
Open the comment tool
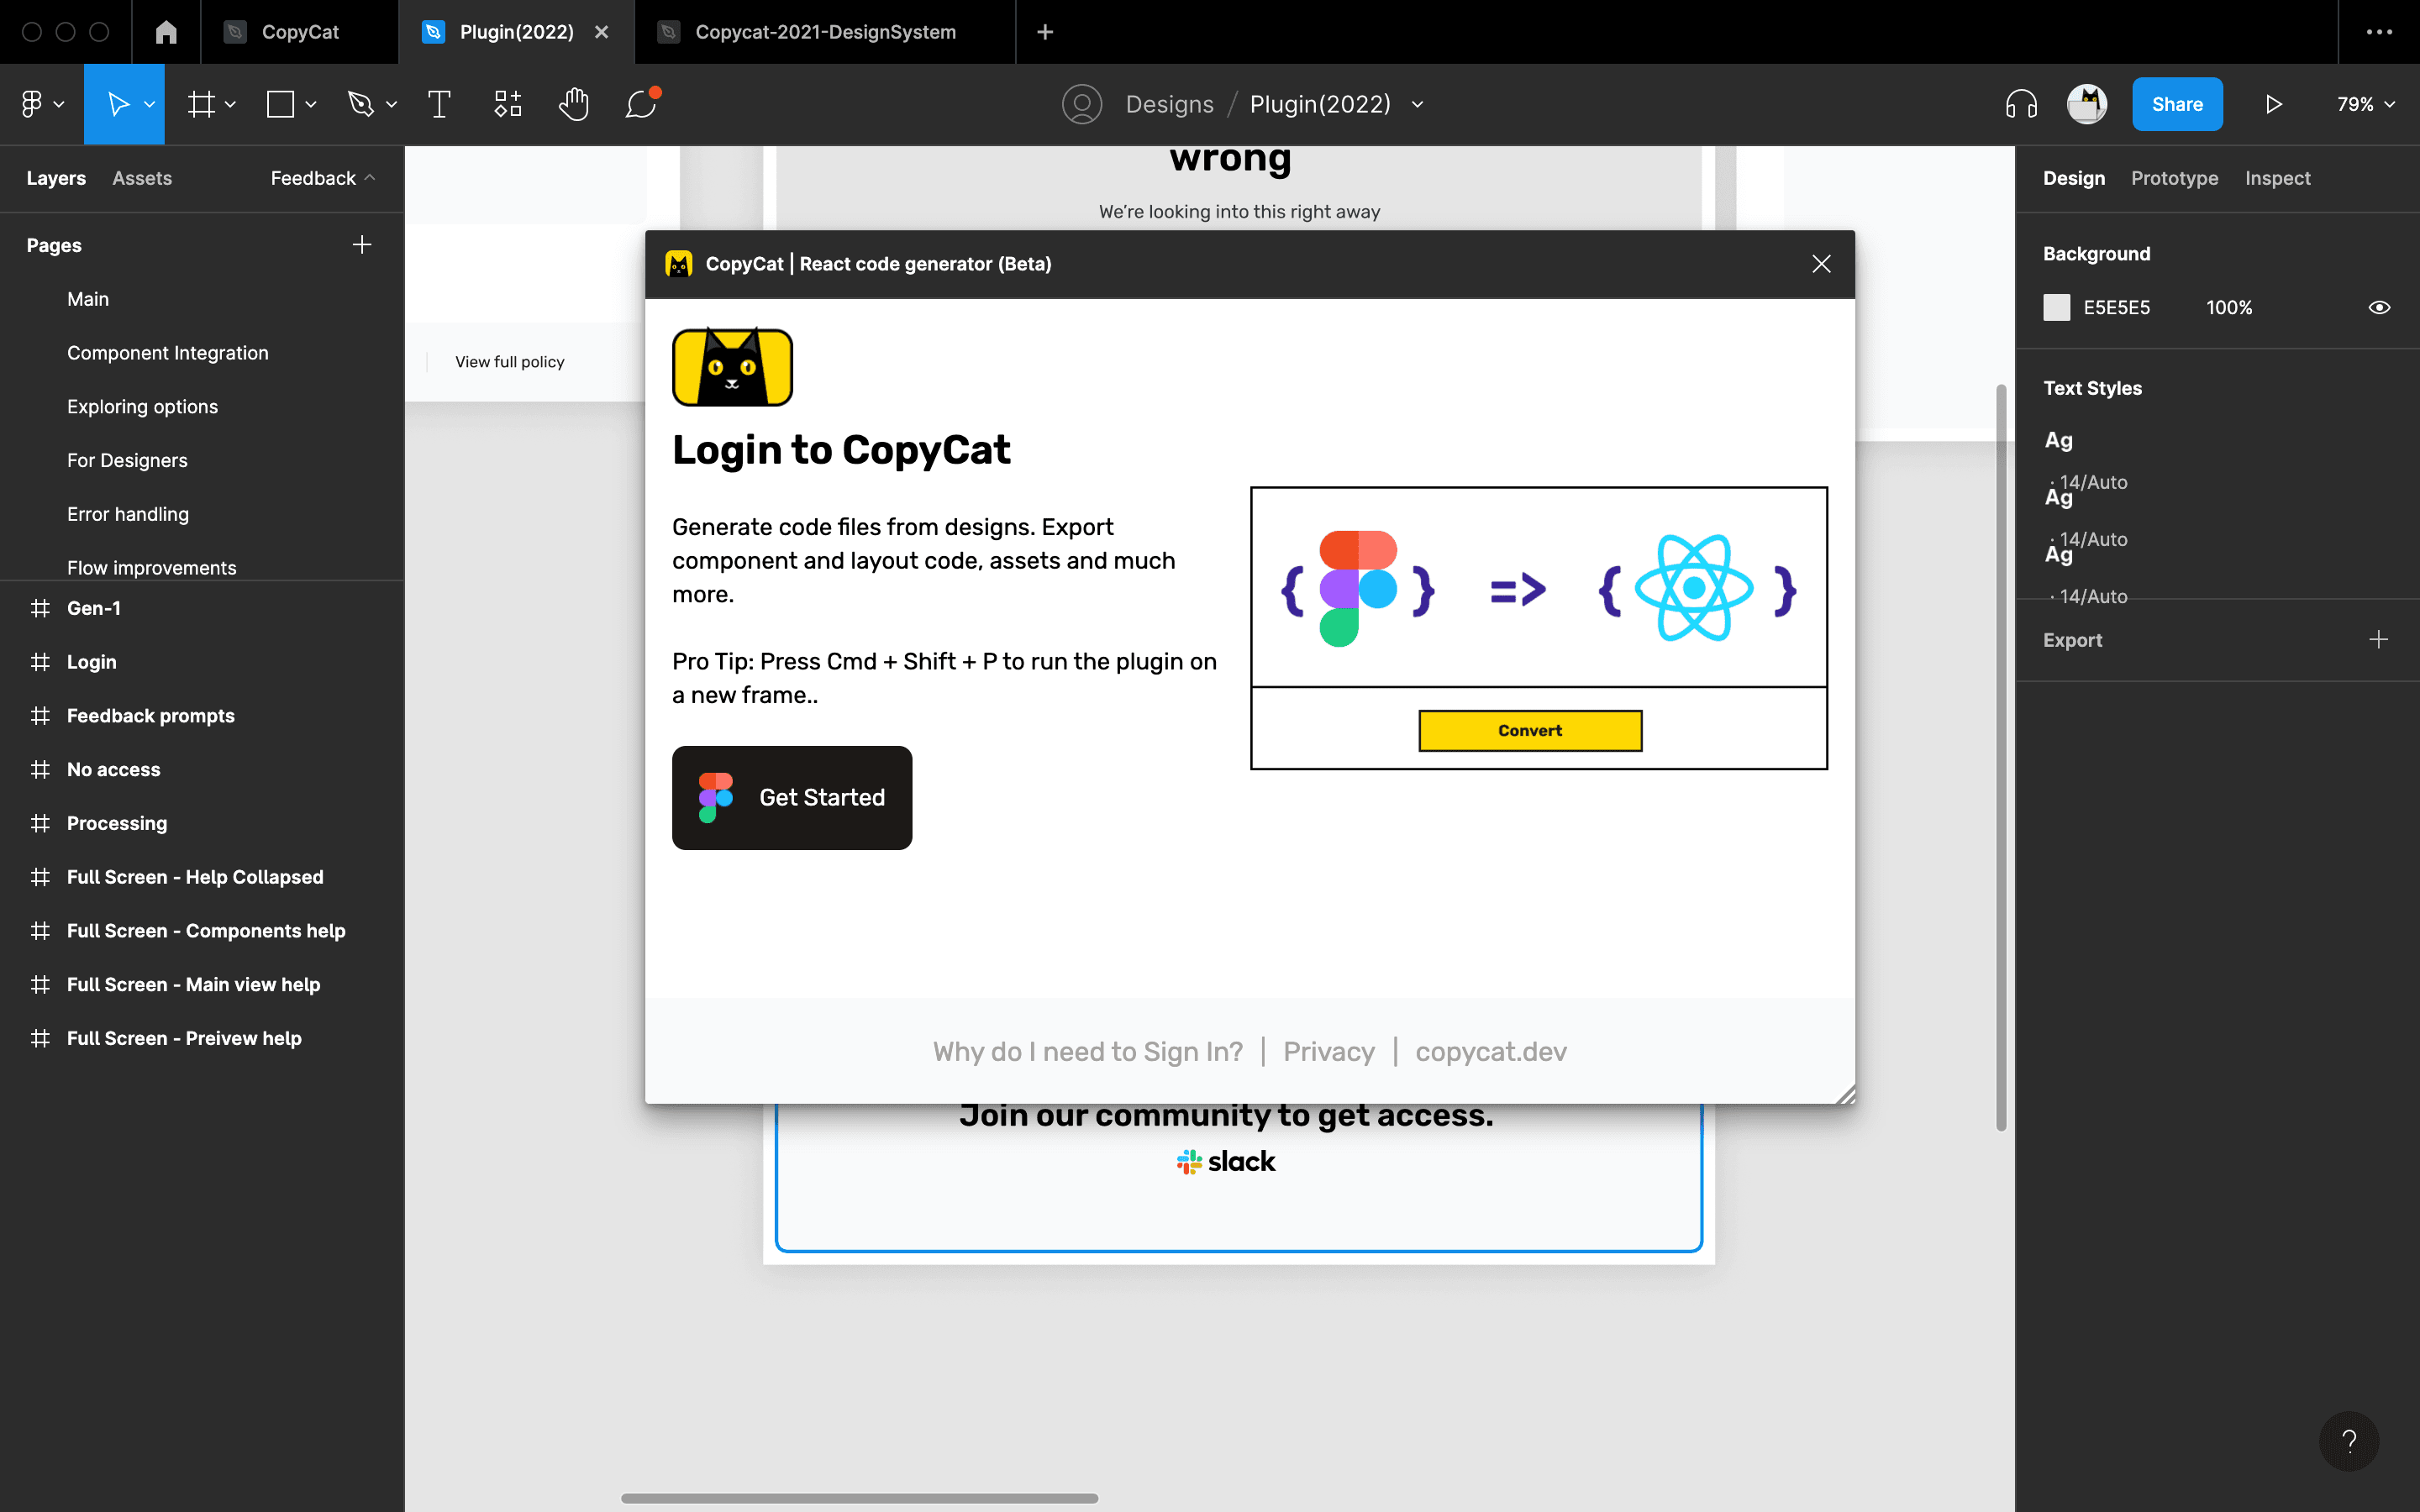click(x=642, y=104)
